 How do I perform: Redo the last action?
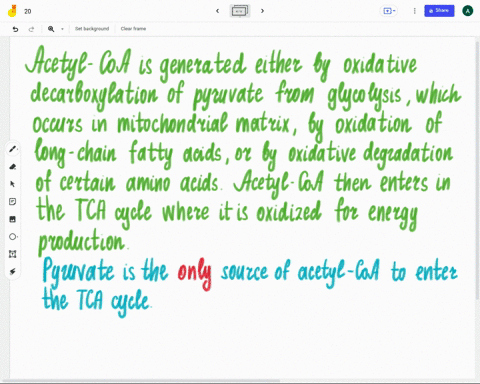click(31, 29)
